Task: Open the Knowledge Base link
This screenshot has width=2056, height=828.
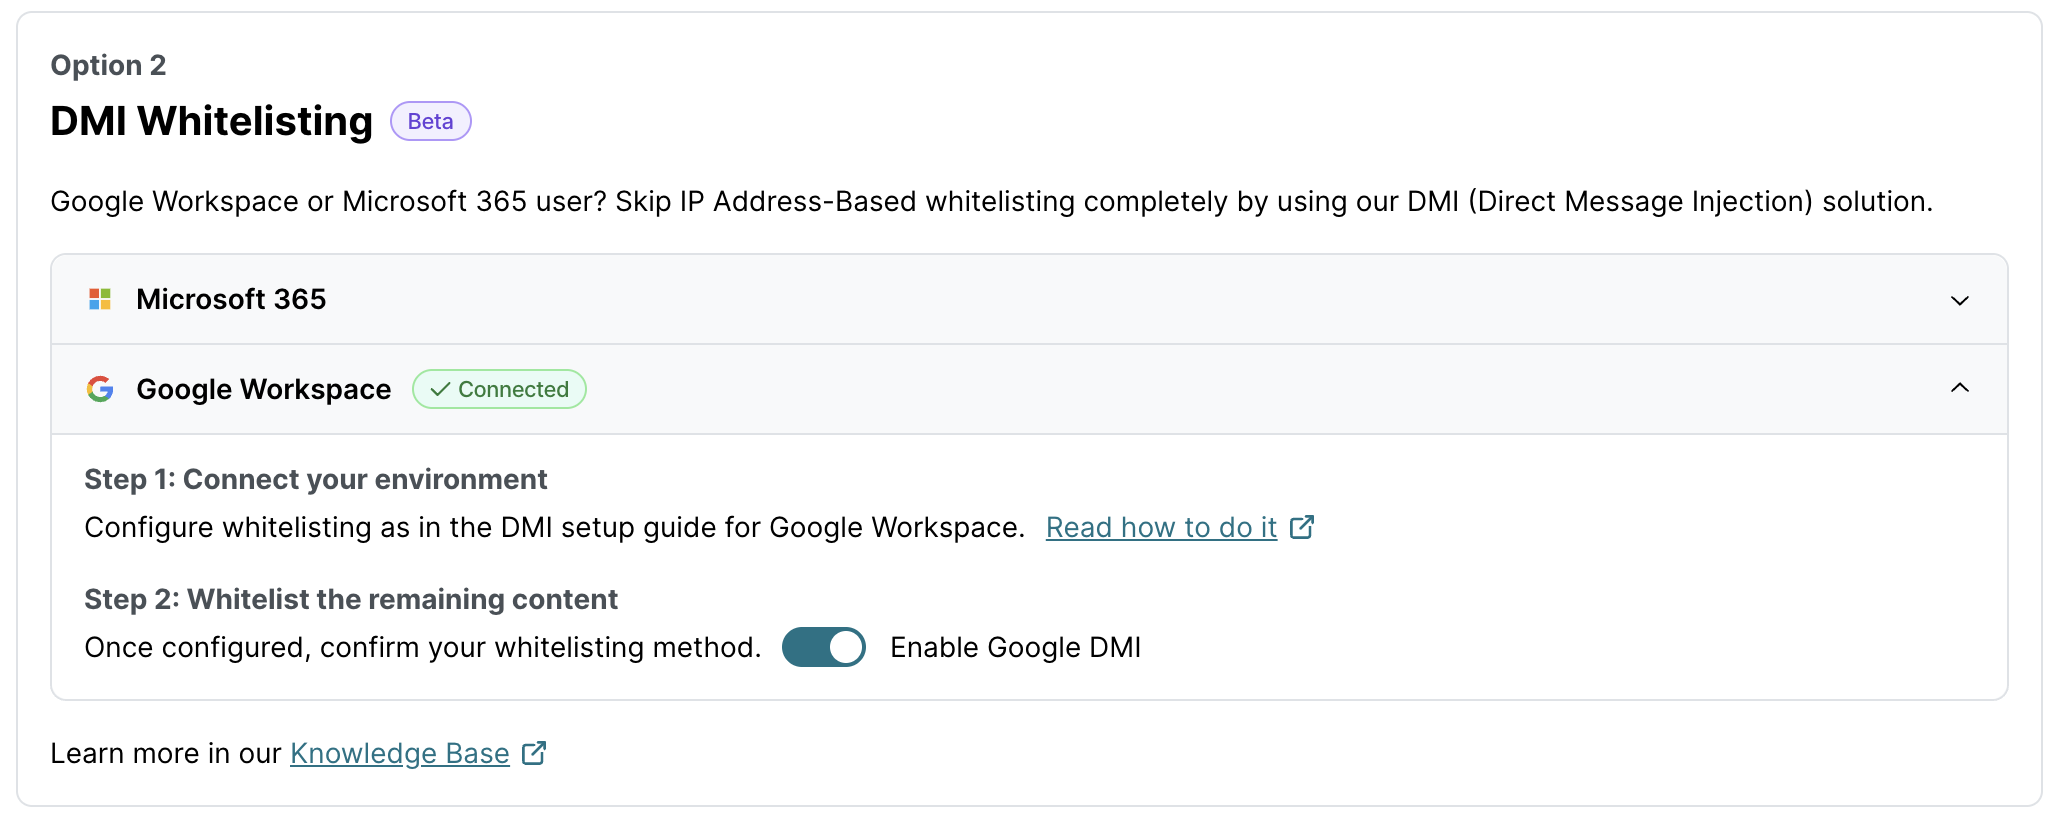Action: (399, 753)
